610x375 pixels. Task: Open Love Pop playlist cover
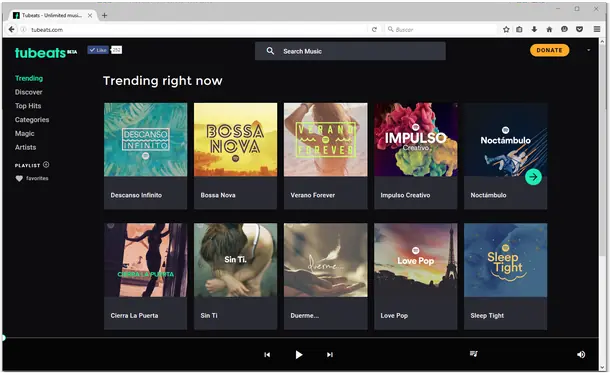tap(415, 260)
